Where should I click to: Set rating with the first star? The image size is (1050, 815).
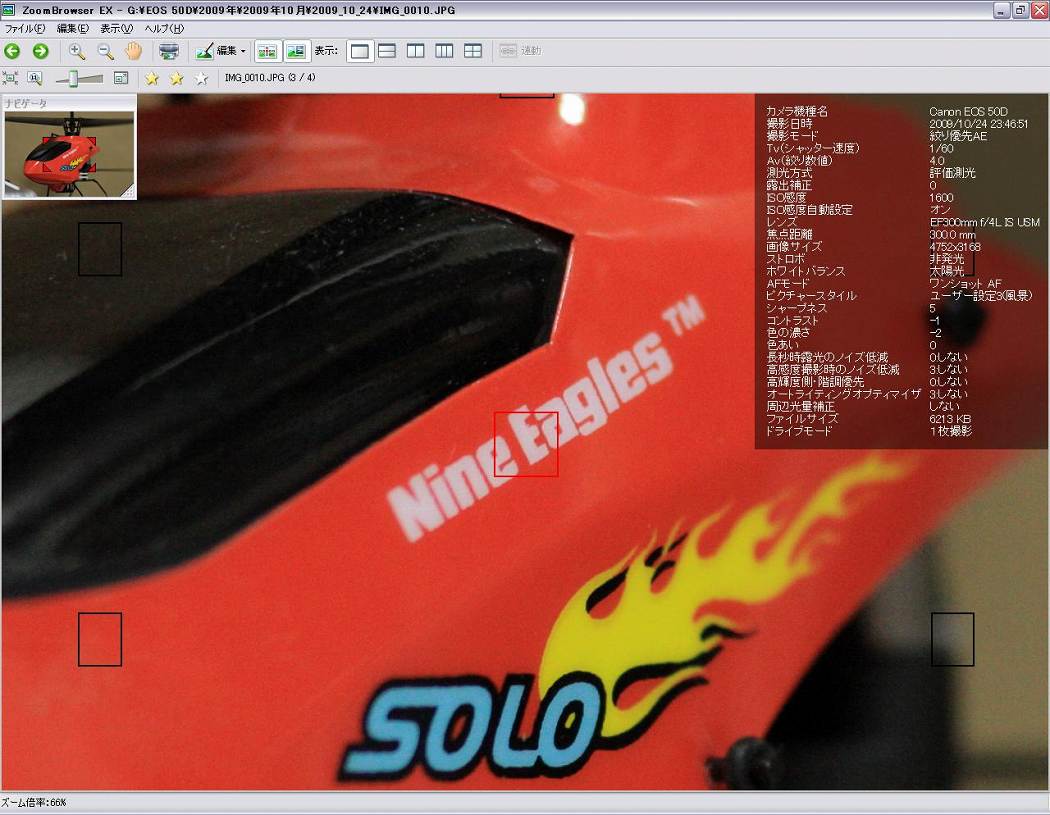(152, 78)
